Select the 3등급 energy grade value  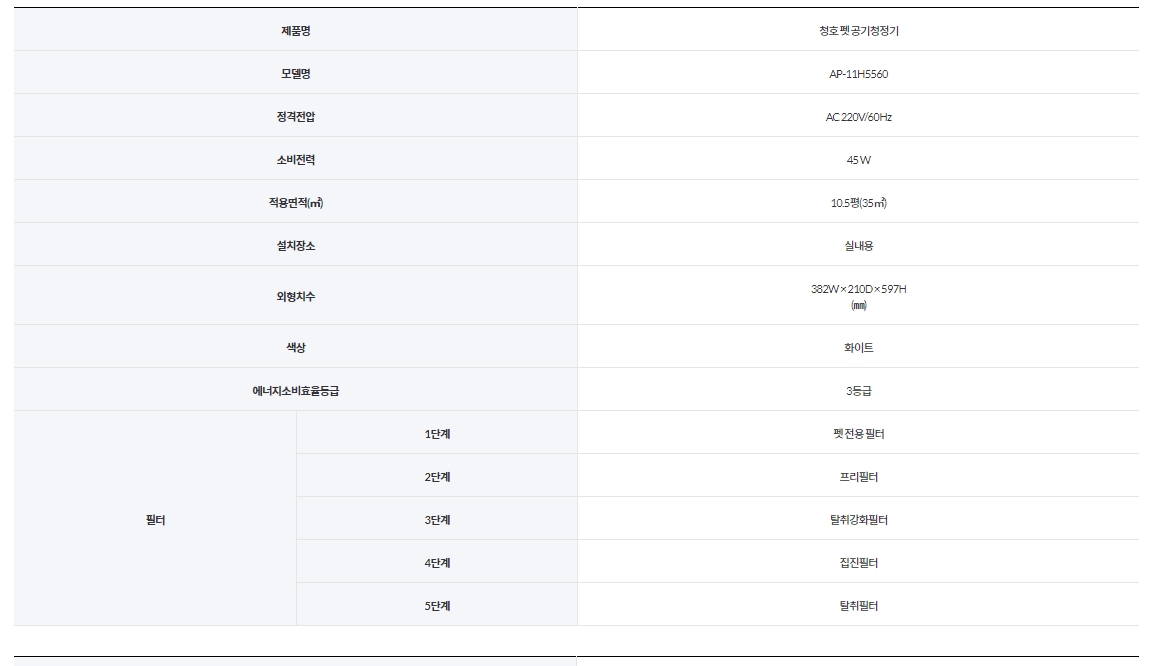858,391
